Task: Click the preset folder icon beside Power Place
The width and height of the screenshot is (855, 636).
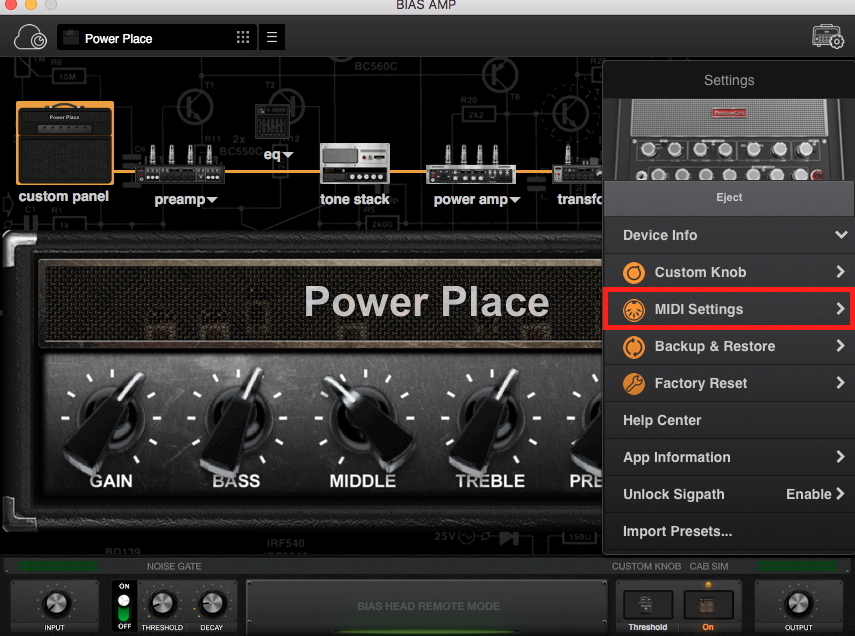Action: 71,38
